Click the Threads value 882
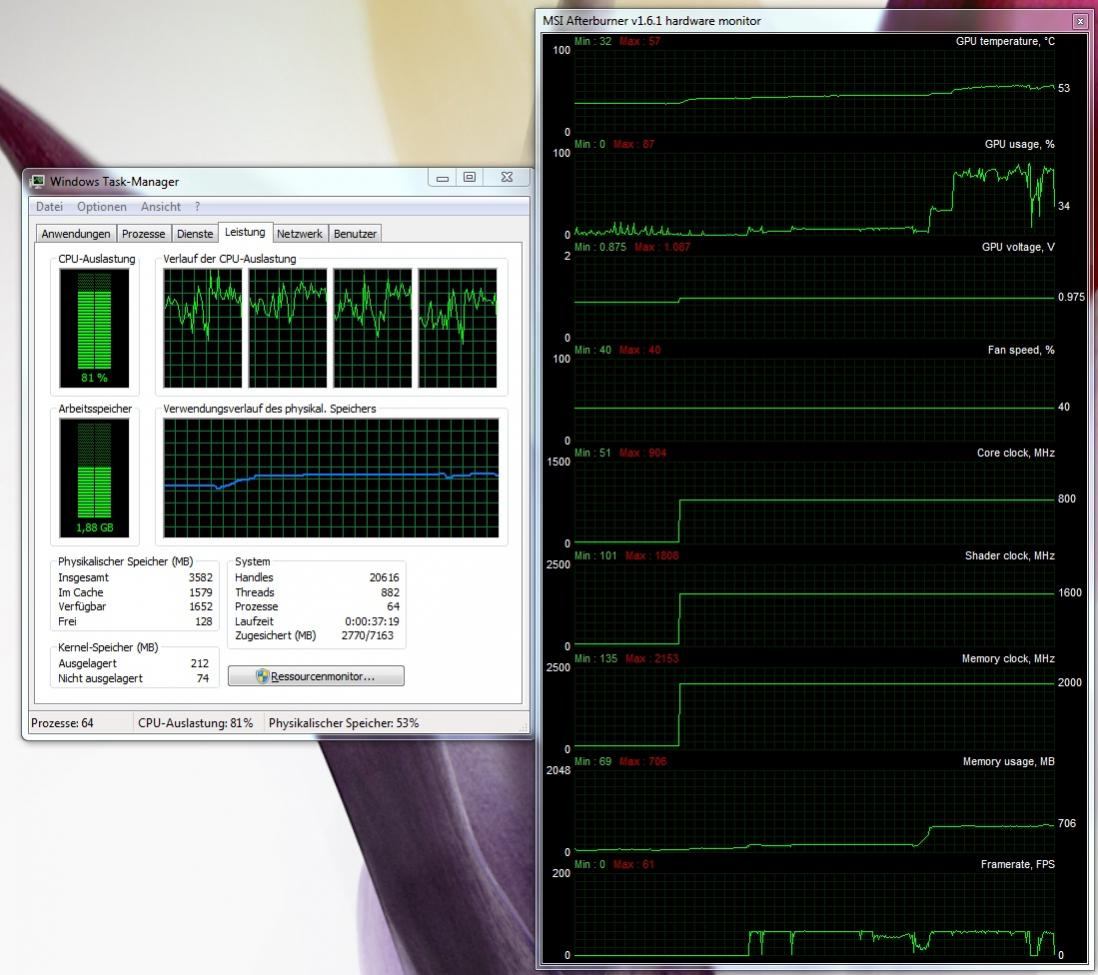Image resolution: width=1098 pixels, height=975 pixels. [390, 593]
